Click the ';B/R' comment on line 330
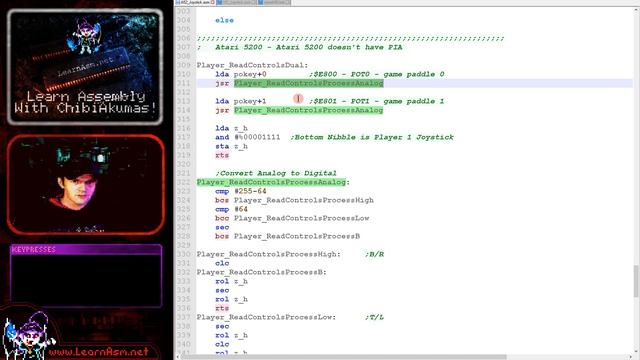 point(374,254)
